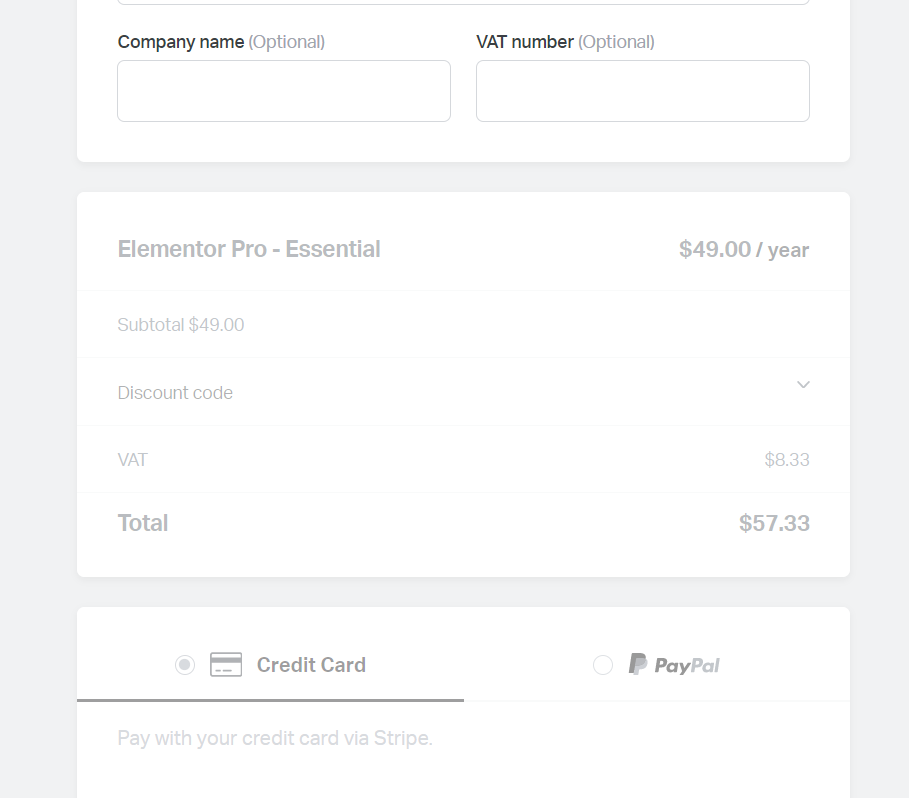The height and width of the screenshot is (798, 909).
Task: Click the VAT row label in summary
Action: (133, 460)
